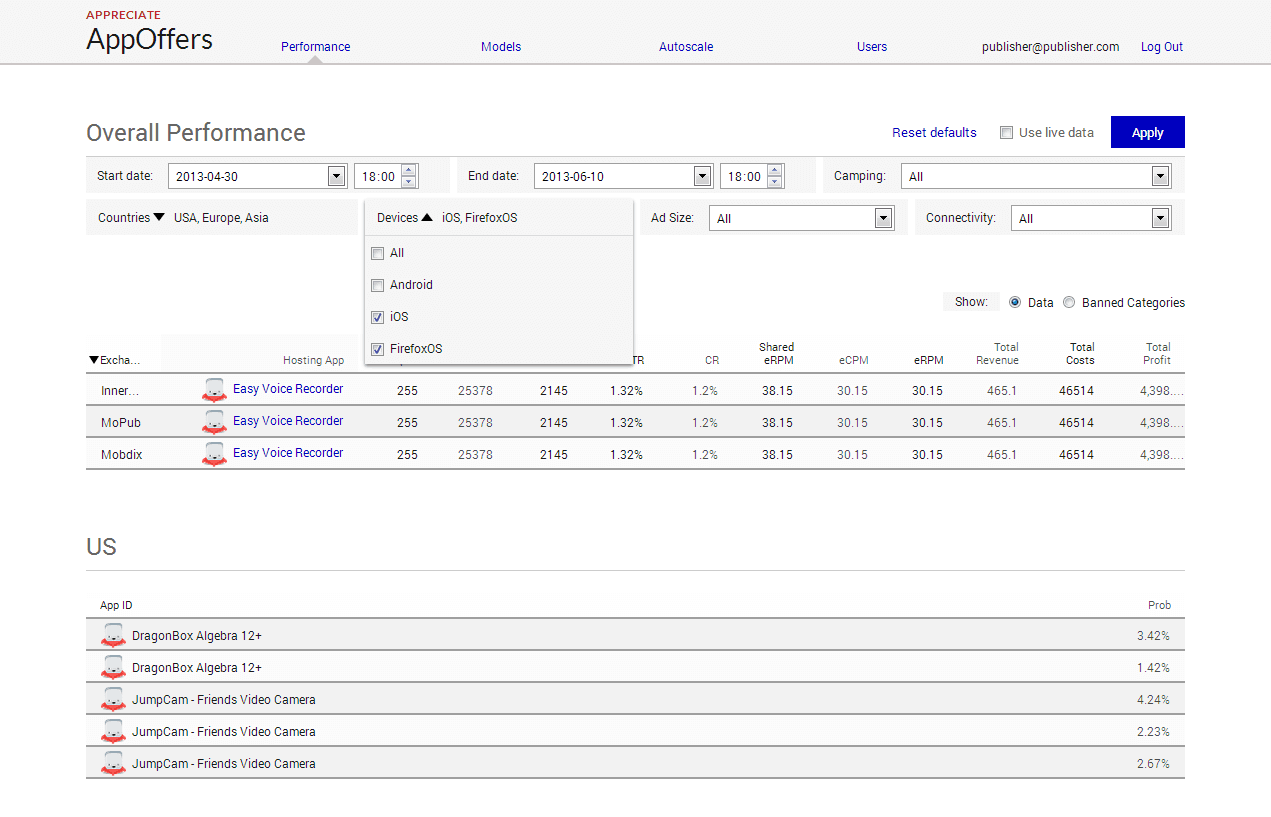Collapse the Devices filter arrow
The image size is (1271, 817).
(x=427, y=218)
